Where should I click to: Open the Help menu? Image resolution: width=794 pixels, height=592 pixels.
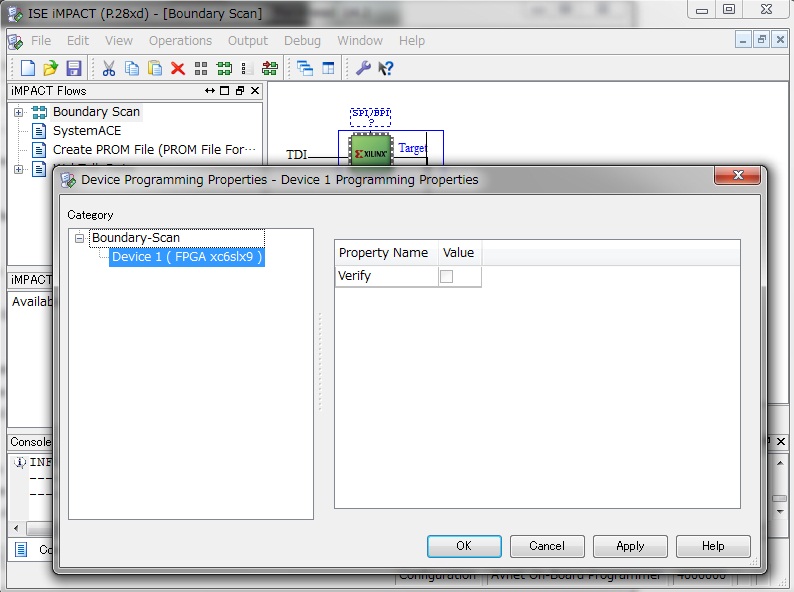click(412, 41)
